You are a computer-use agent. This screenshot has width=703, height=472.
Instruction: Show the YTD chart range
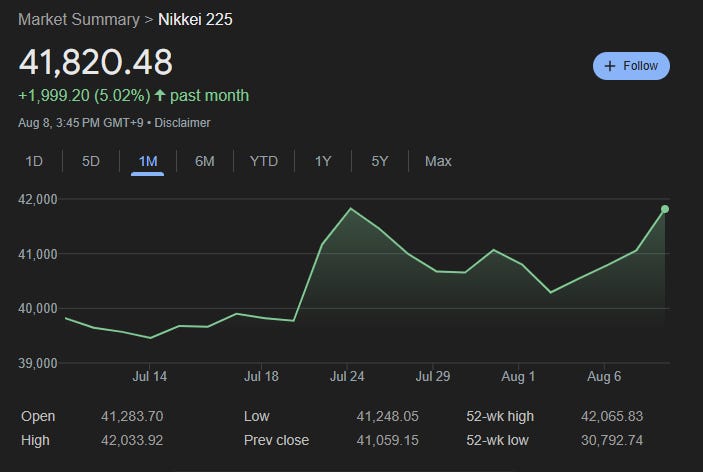tap(264, 161)
